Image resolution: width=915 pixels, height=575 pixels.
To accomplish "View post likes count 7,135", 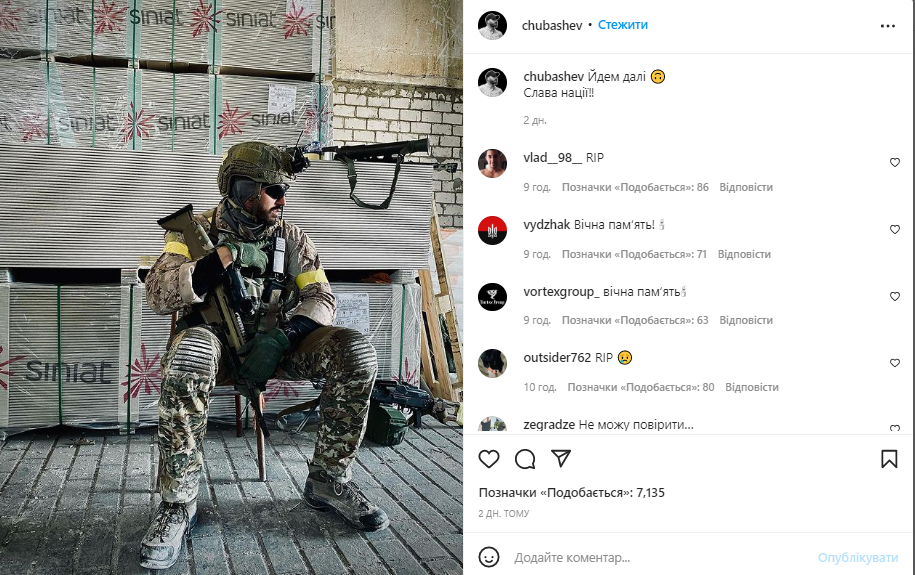I will [x=572, y=493].
